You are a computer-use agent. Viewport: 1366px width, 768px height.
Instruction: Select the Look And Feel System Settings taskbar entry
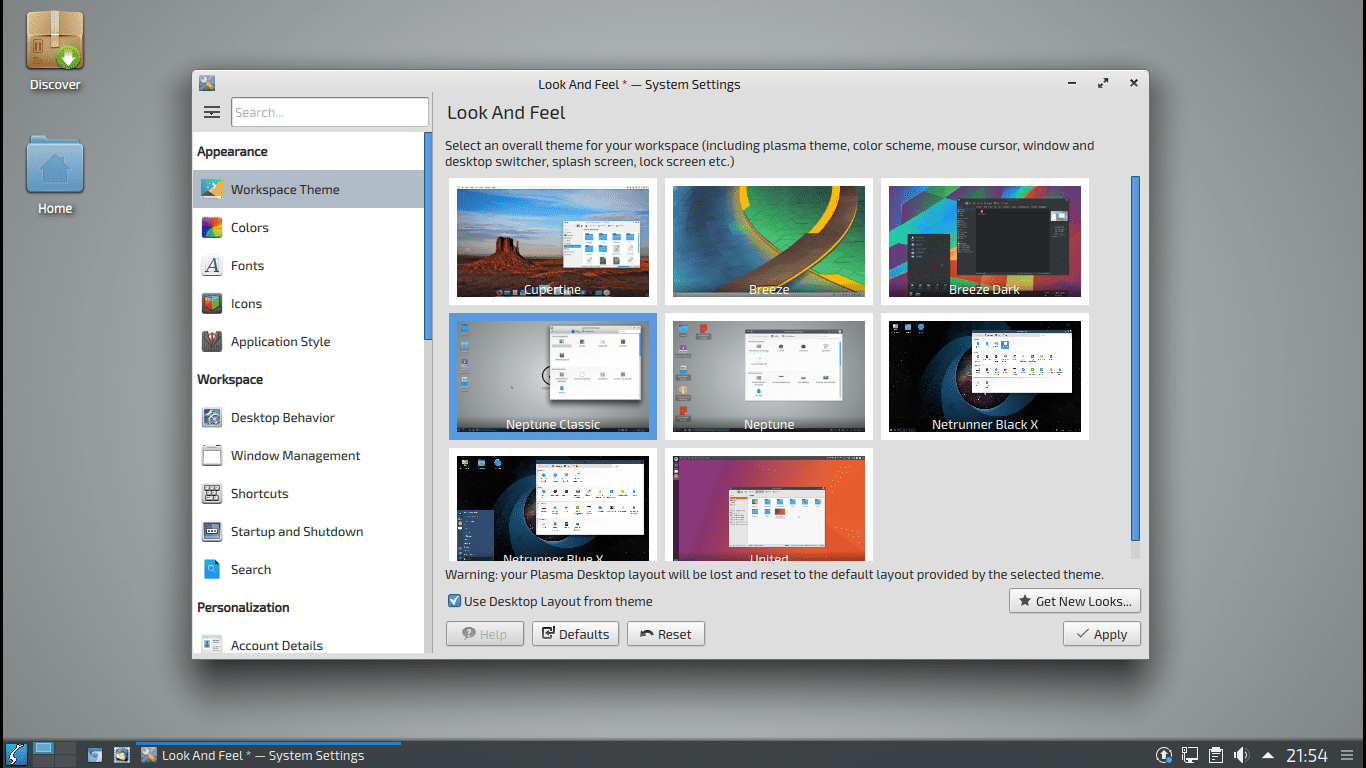[268, 755]
